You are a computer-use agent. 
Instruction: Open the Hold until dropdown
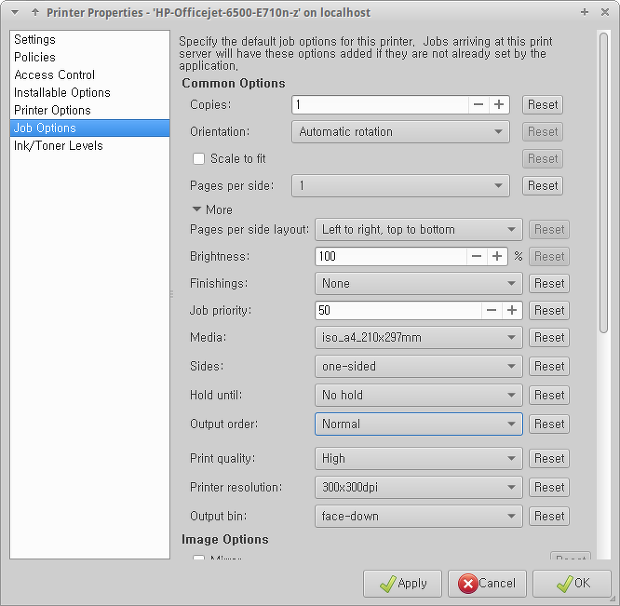pos(418,395)
